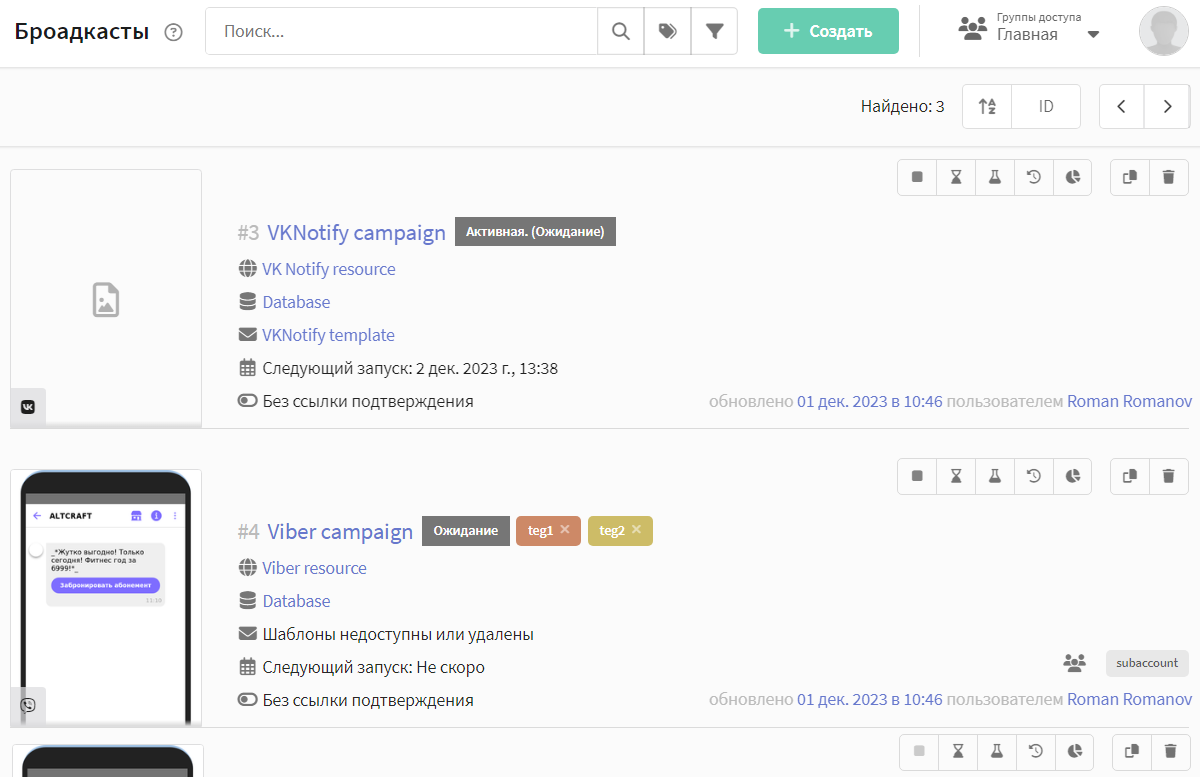The width and height of the screenshot is (1202, 777).
Task: Click flask test icon for VKNotify campaign
Action: coord(995,177)
